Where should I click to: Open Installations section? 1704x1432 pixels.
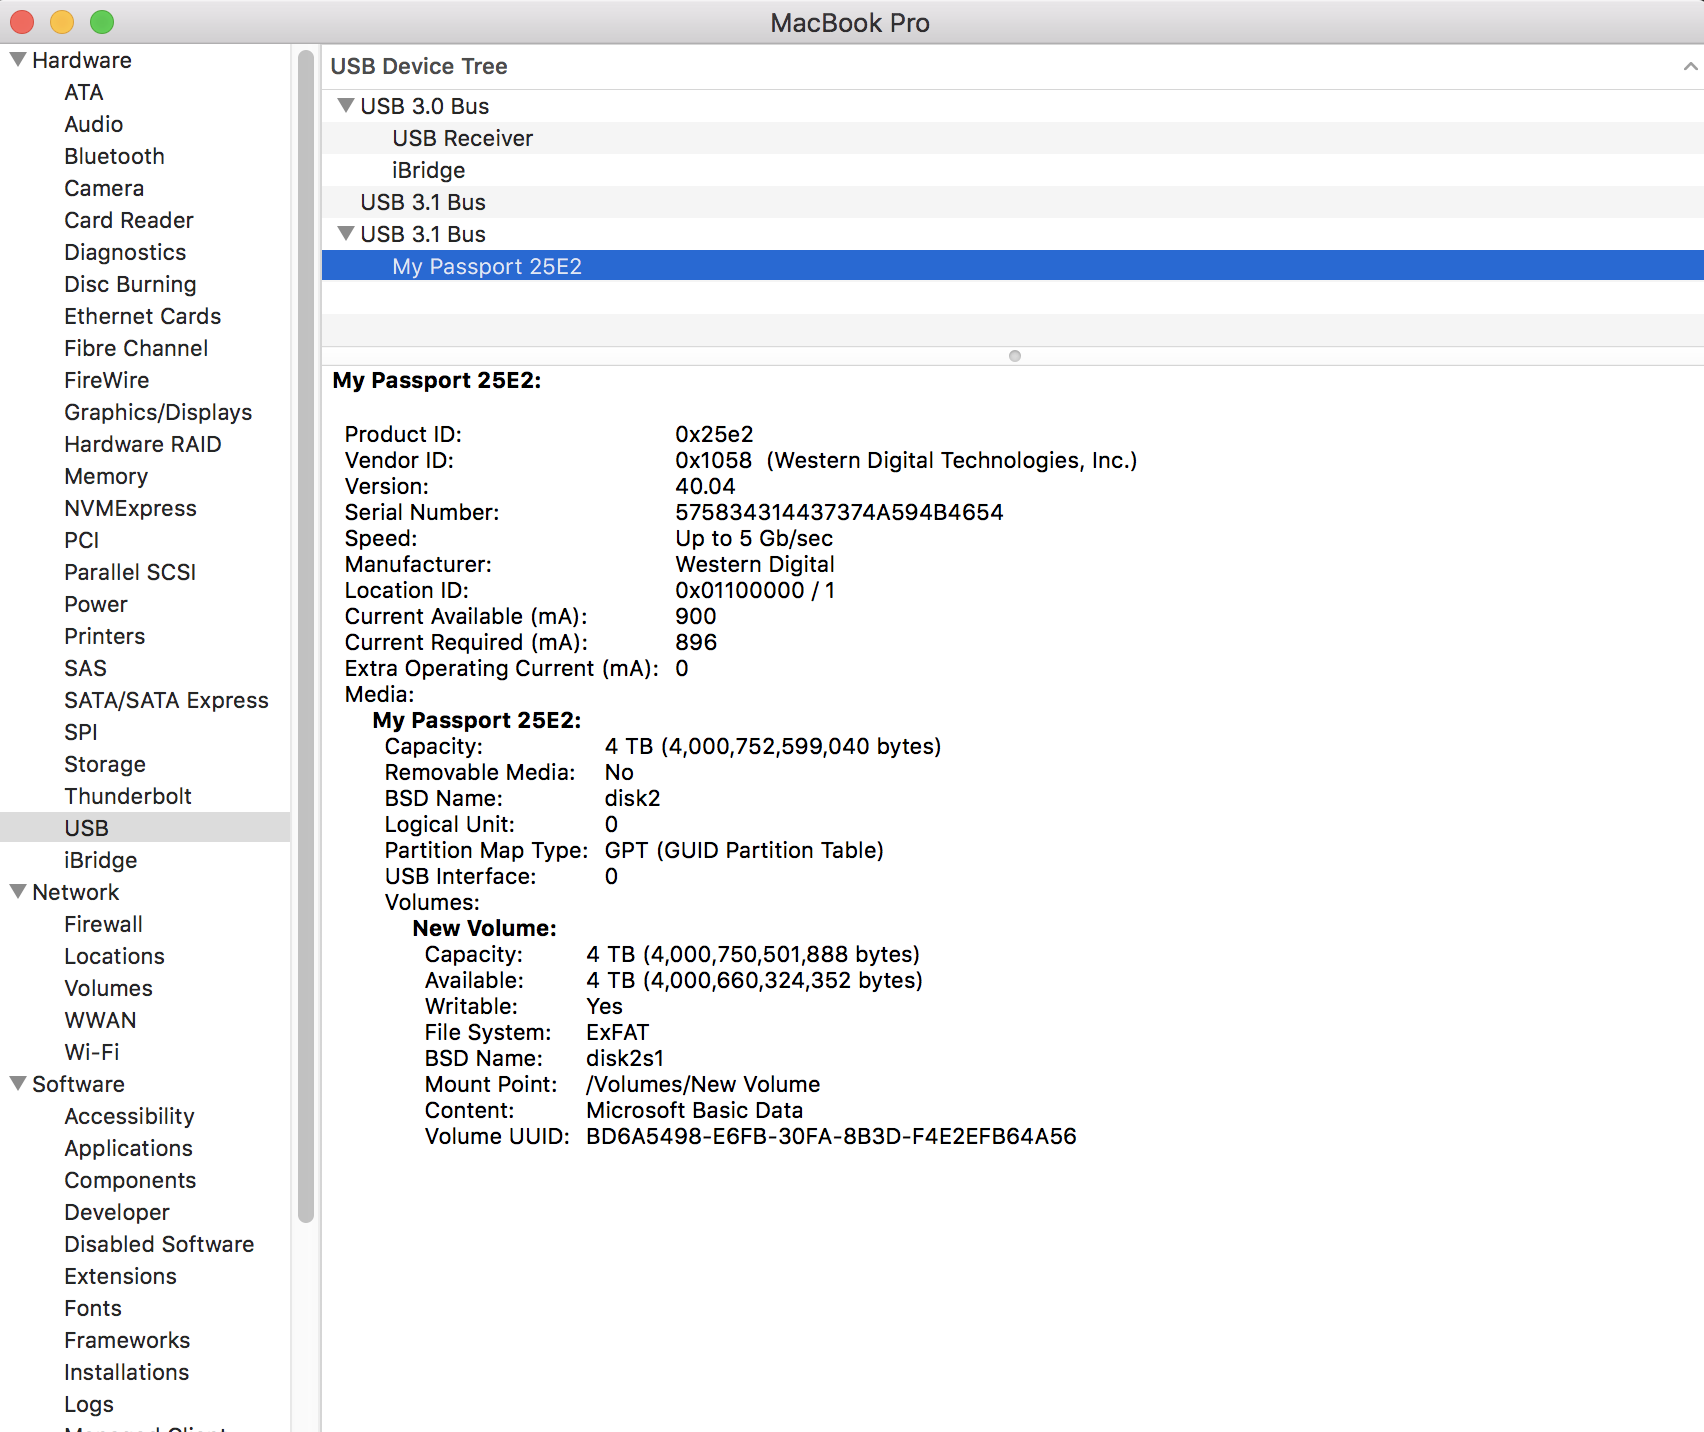click(127, 1372)
